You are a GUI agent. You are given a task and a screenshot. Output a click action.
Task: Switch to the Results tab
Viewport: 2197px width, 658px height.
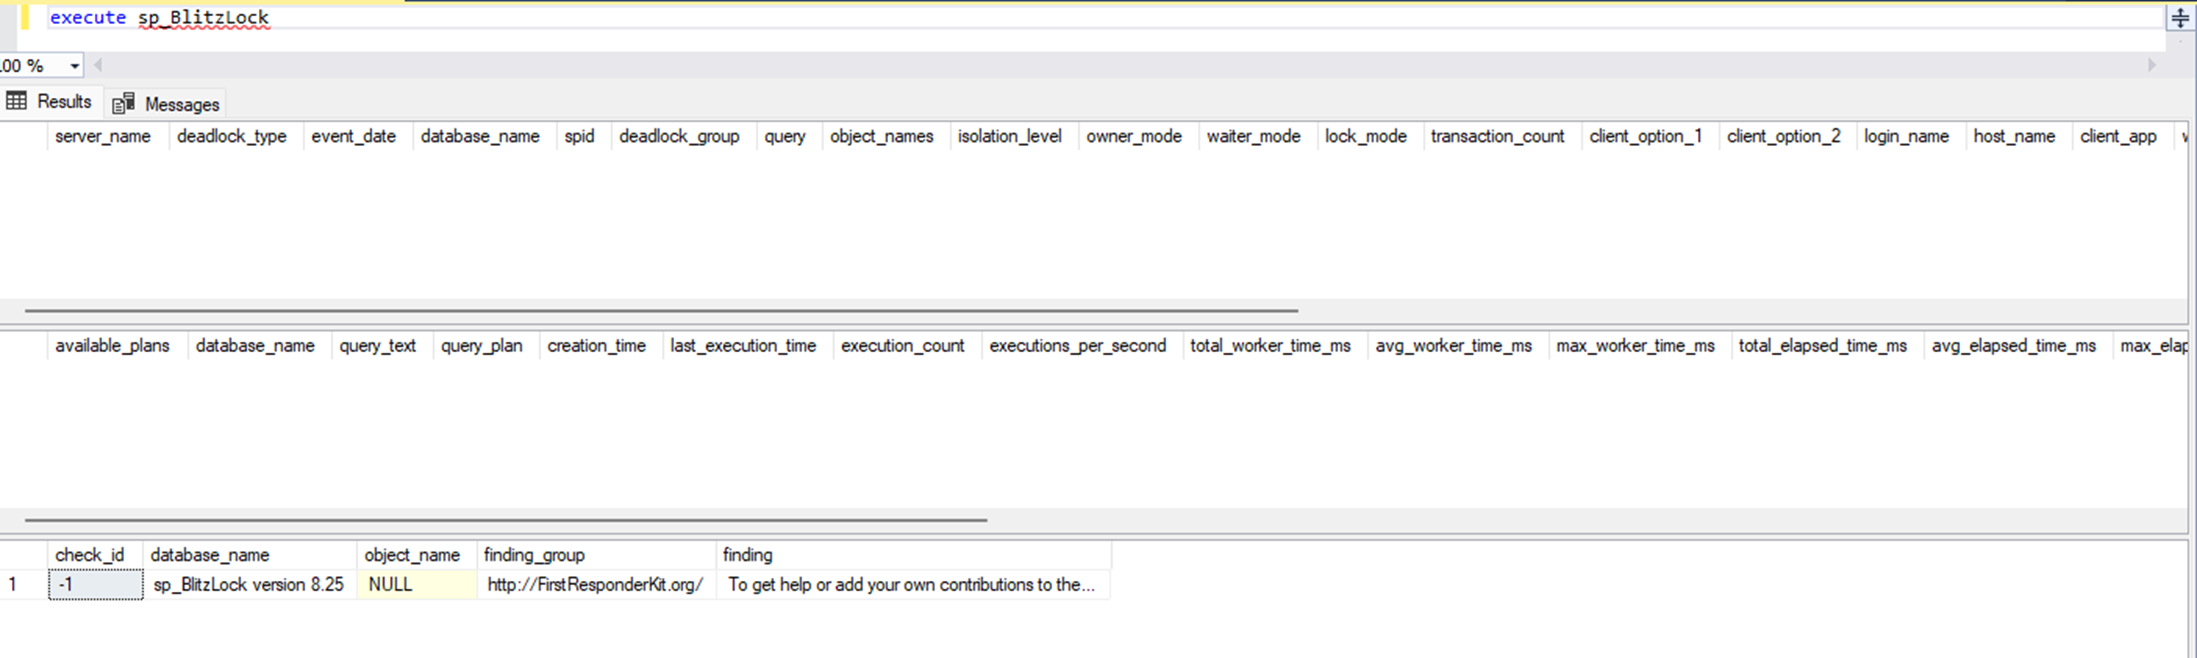tap(49, 102)
